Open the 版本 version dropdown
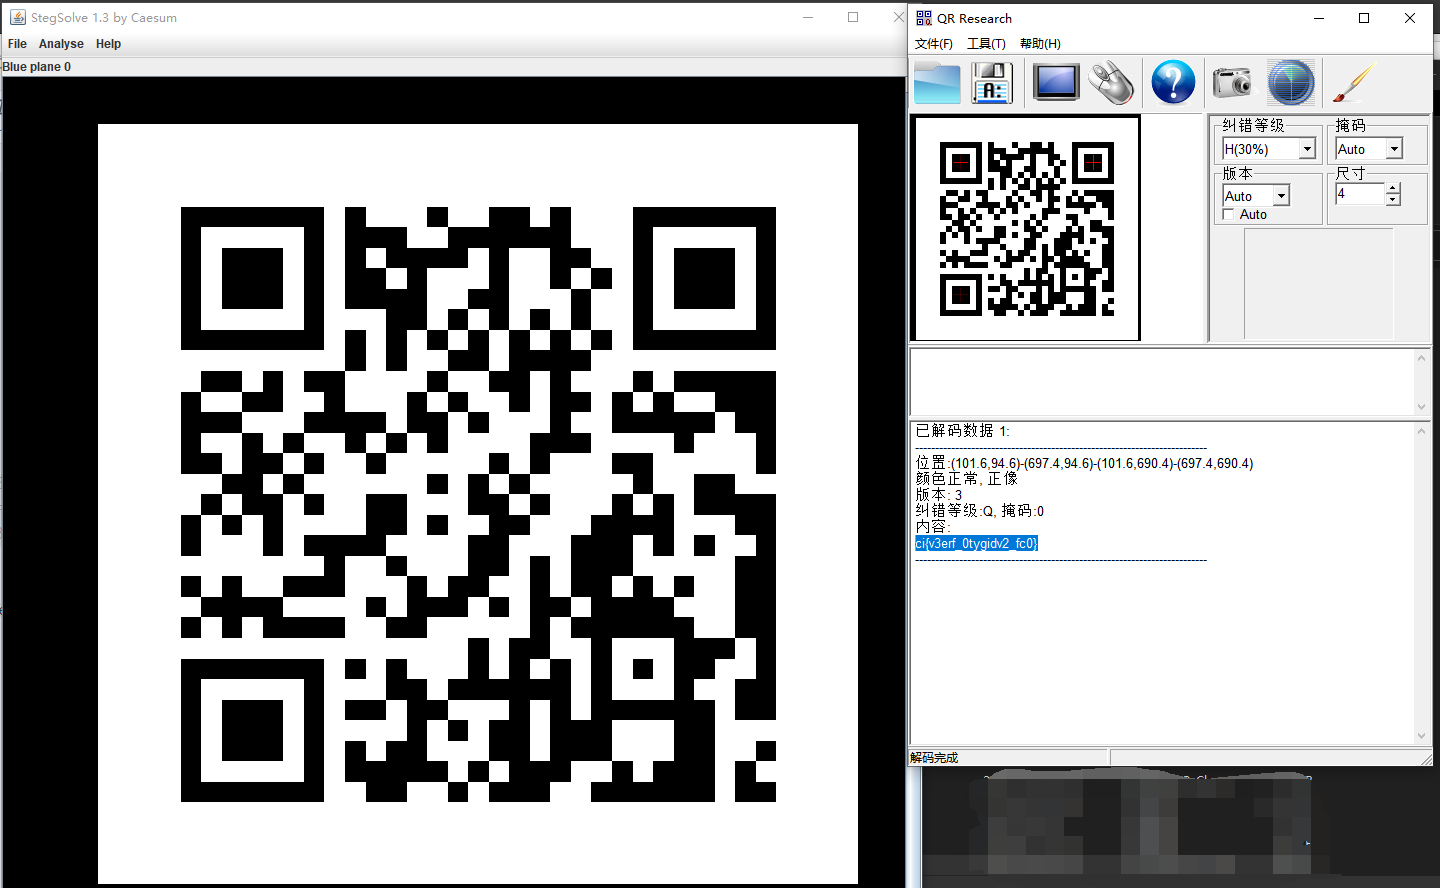Image resolution: width=1440 pixels, height=888 pixels. pyautogui.click(x=1281, y=195)
